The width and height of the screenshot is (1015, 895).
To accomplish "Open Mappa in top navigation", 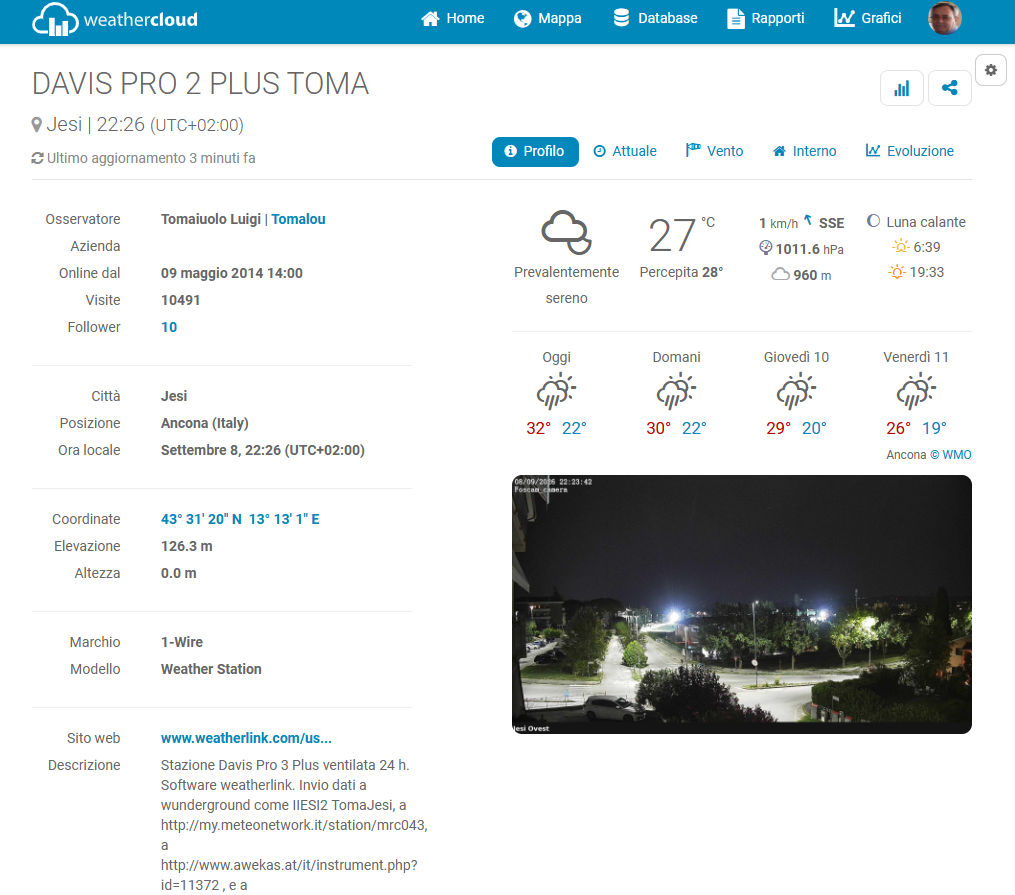I will pyautogui.click(x=548, y=18).
